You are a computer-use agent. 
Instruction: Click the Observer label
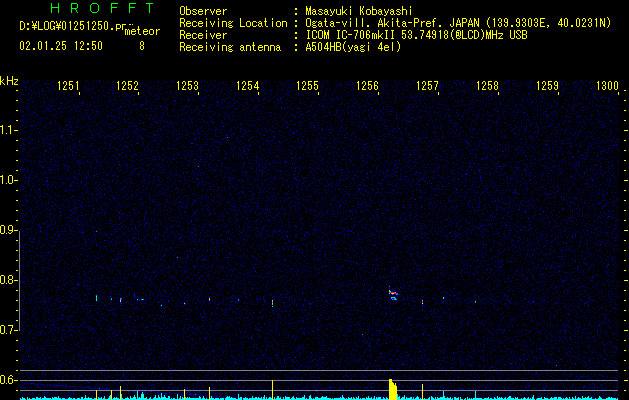(x=203, y=11)
